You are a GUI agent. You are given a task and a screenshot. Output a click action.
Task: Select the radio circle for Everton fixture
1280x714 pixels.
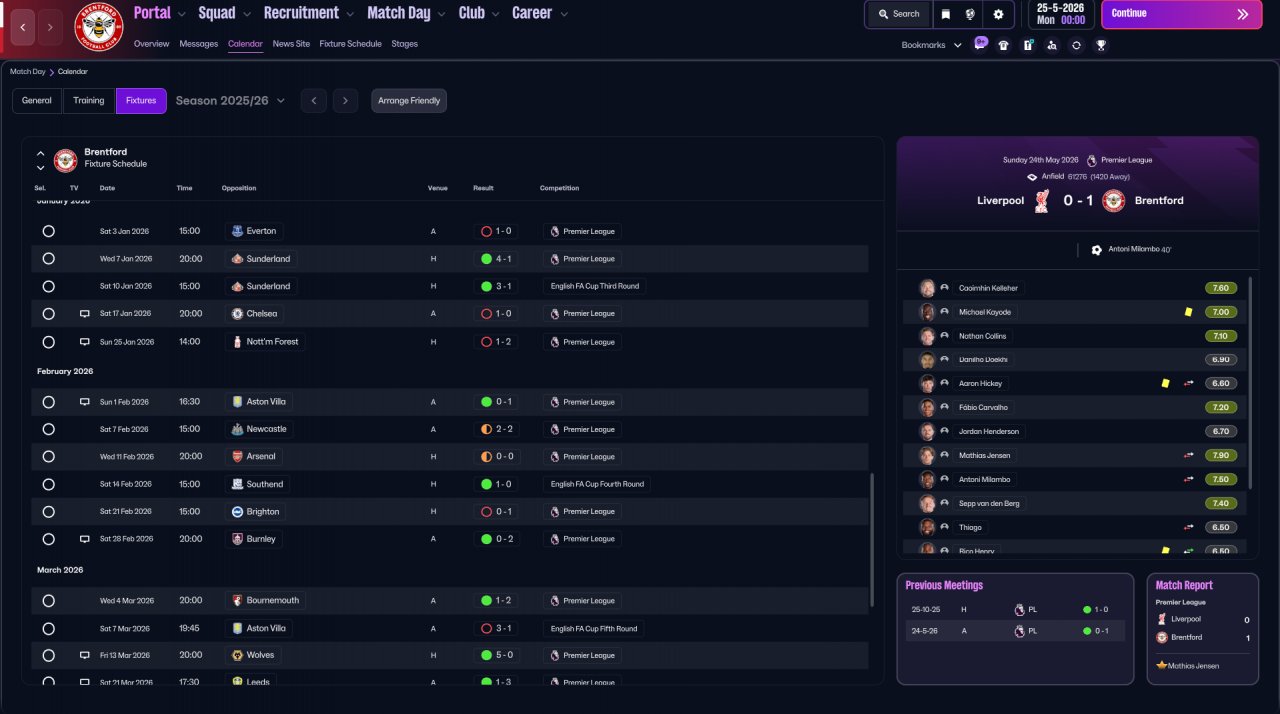[48, 231]
